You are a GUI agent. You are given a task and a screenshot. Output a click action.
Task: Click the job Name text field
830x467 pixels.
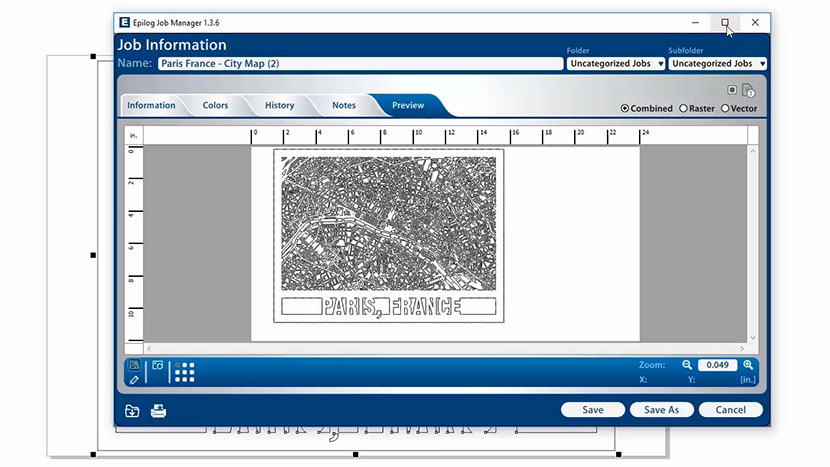point(360,63)
